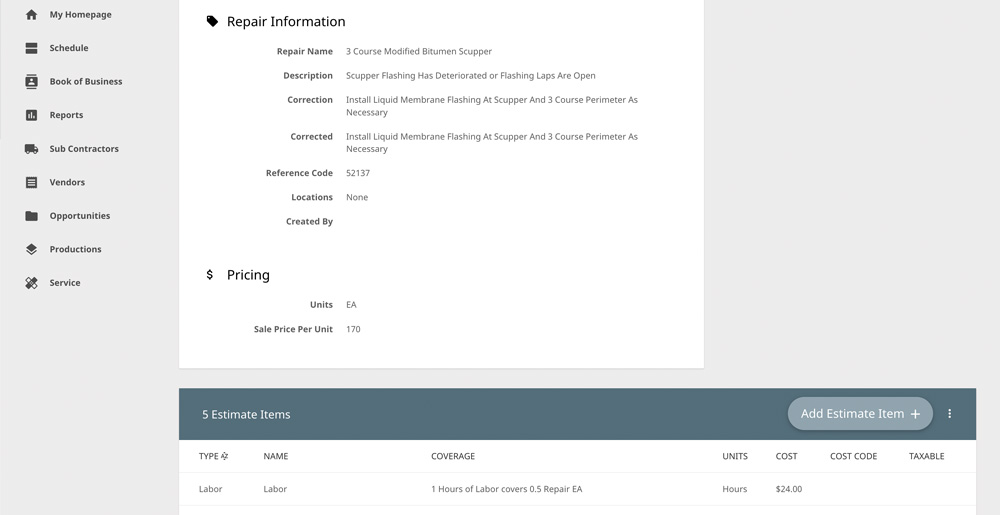Click the Pricing section heading
The image size is (1000, 515).
[248, 275]
